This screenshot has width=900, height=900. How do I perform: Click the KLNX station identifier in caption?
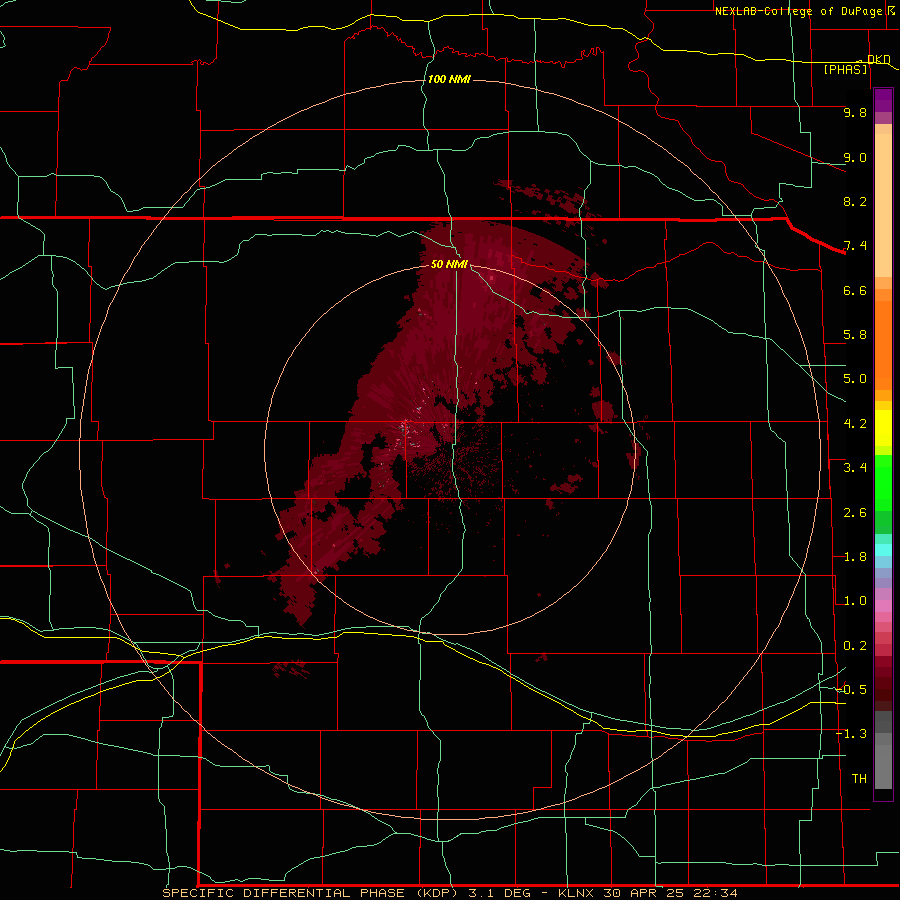[x=577, y=893]
